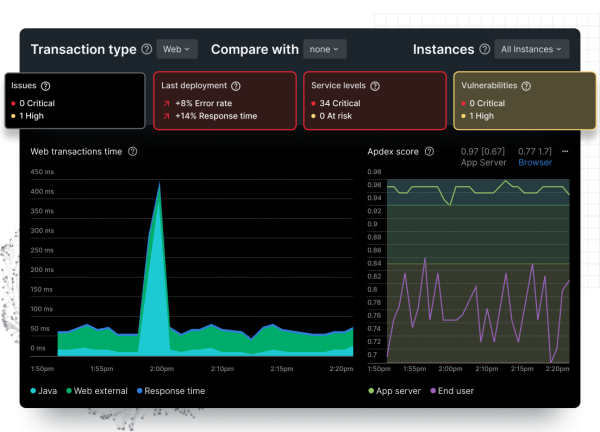Open the Issues summary card
The height and width of the screenshot is (432, 600).
coord(75,100)
